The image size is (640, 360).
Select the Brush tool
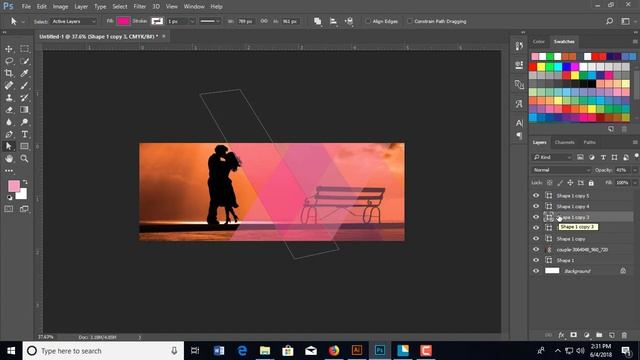24,85
